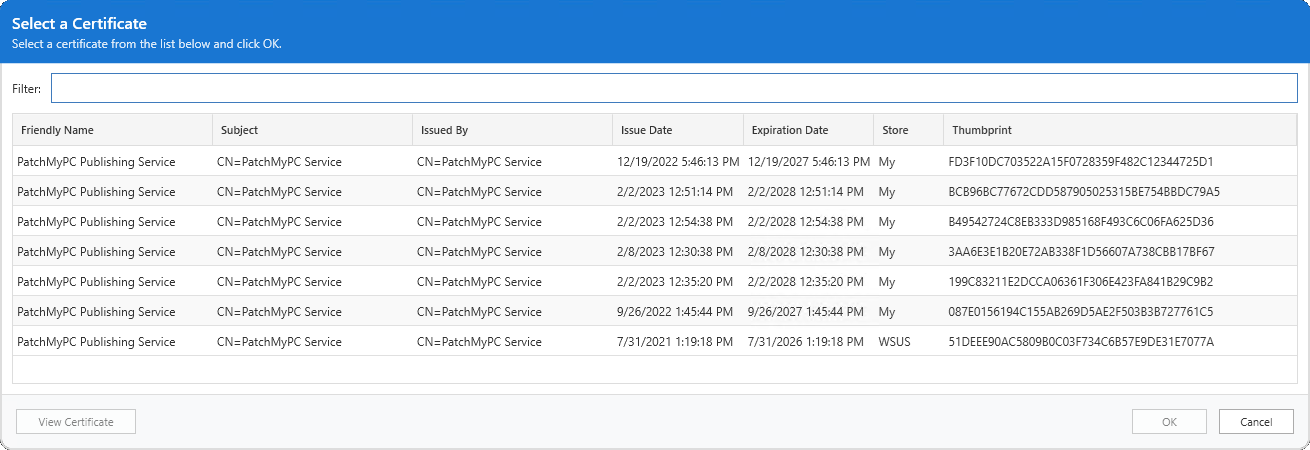Select thumbprint BCB96BC77672CDD587905025315BE754BBDC79A5
This screenshot has height=450, width=1310.
tap(1084, 192)
